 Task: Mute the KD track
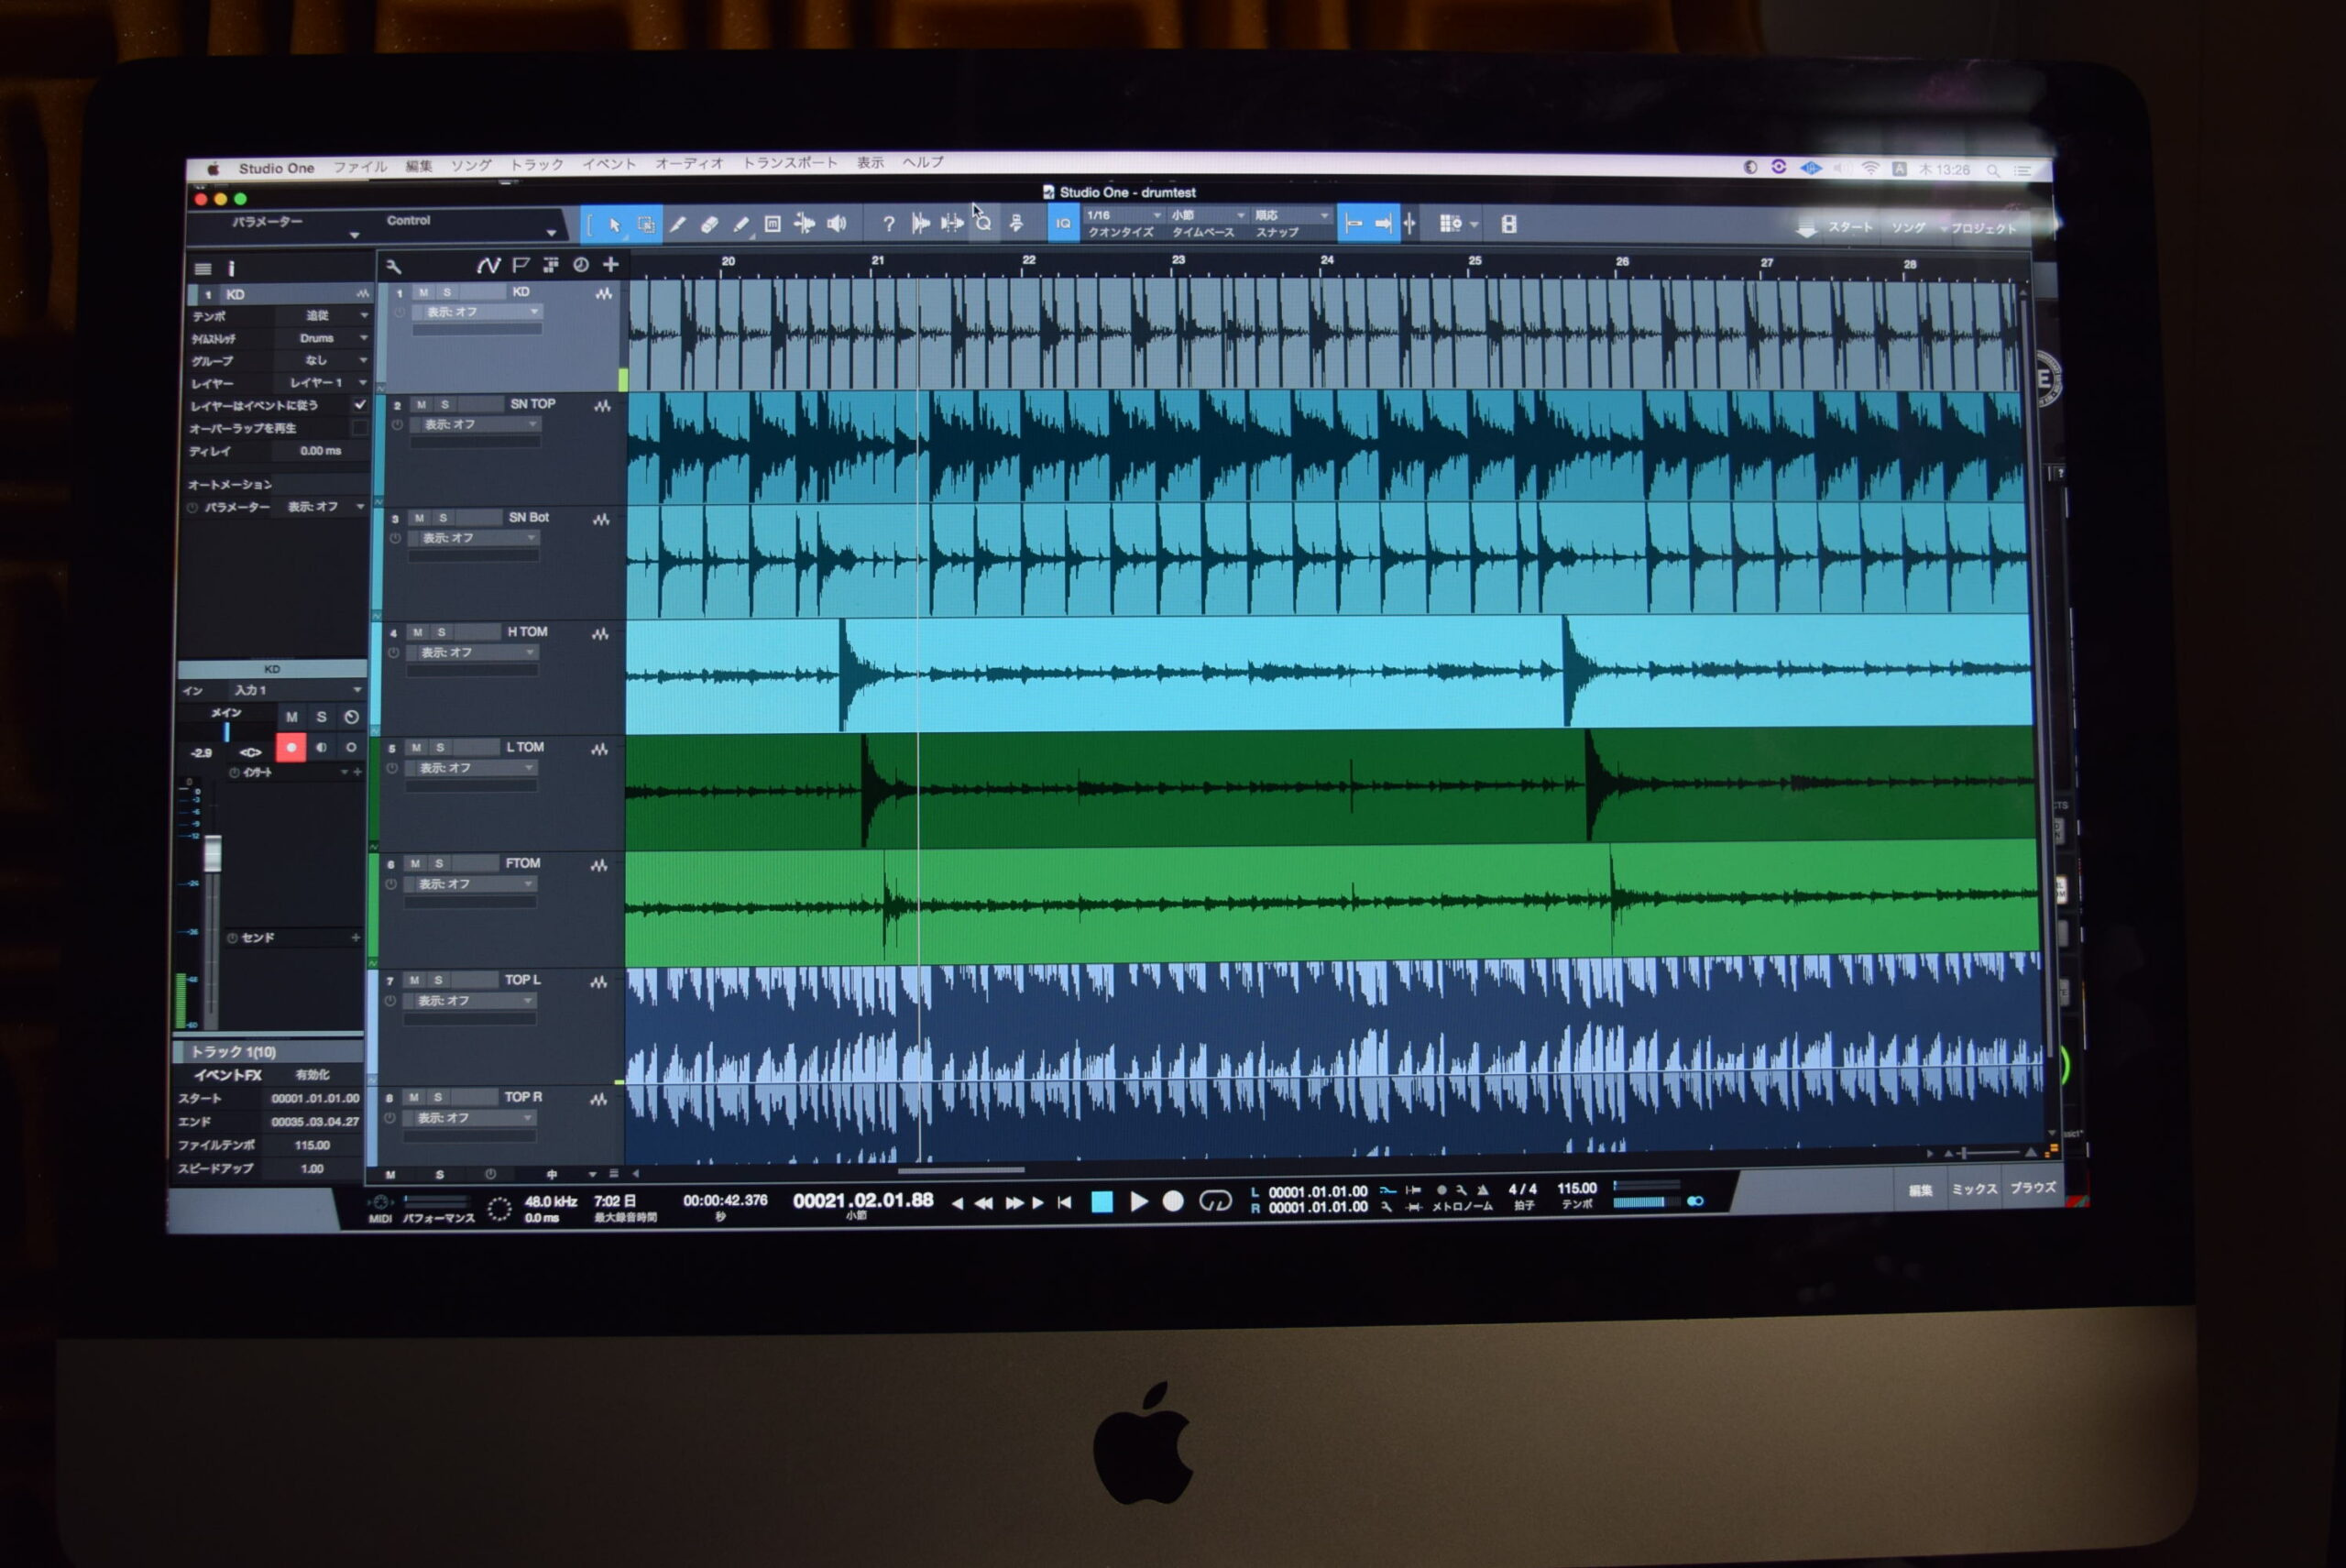pyautogui.click(x=424, y=293)
